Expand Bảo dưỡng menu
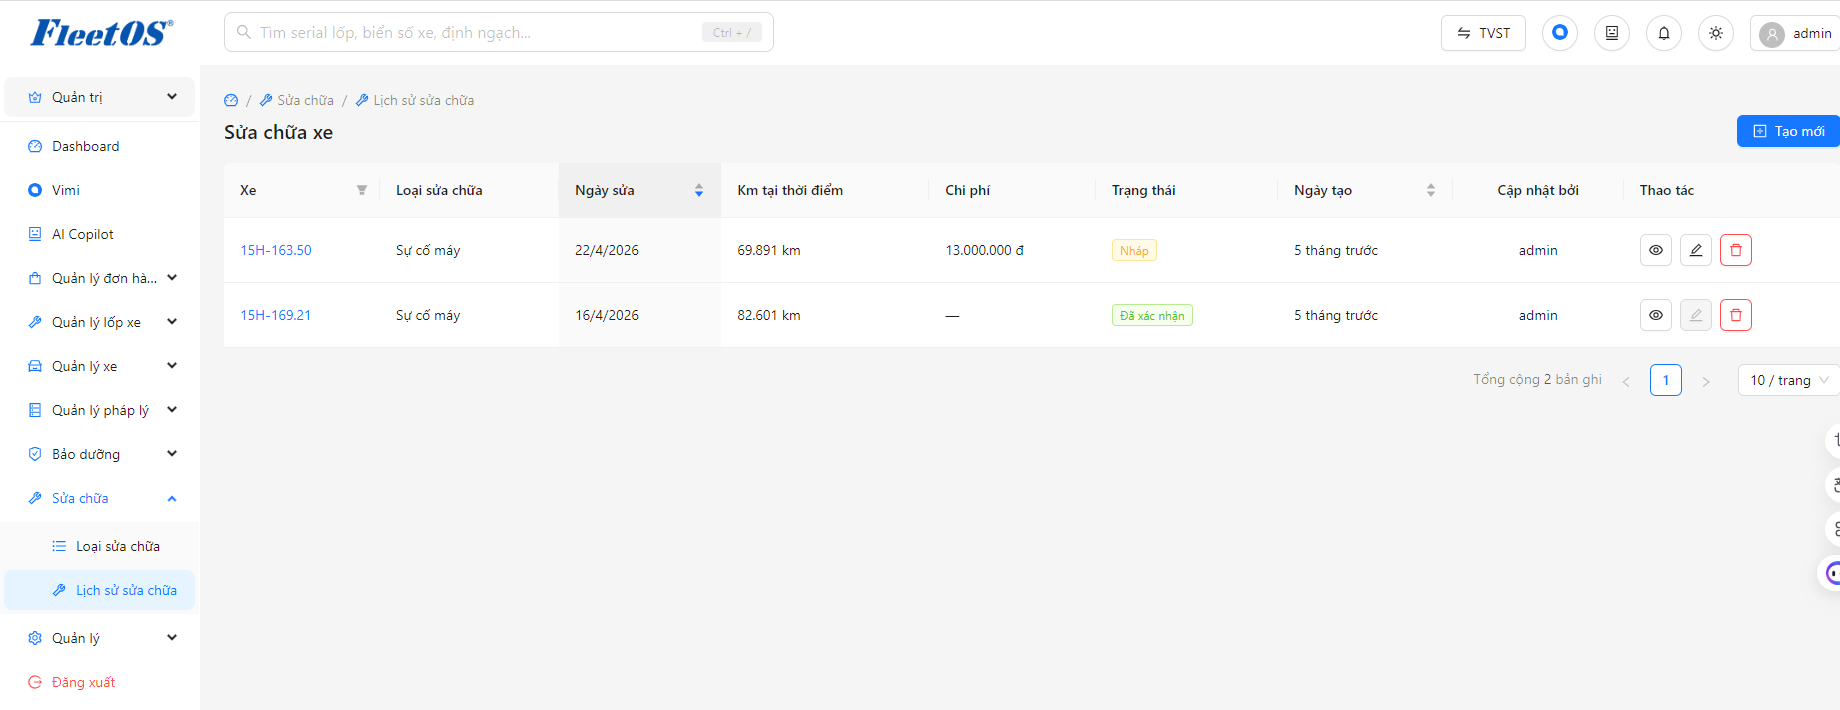This screenshot has width=1840, height=710. [x=100, y=454]
